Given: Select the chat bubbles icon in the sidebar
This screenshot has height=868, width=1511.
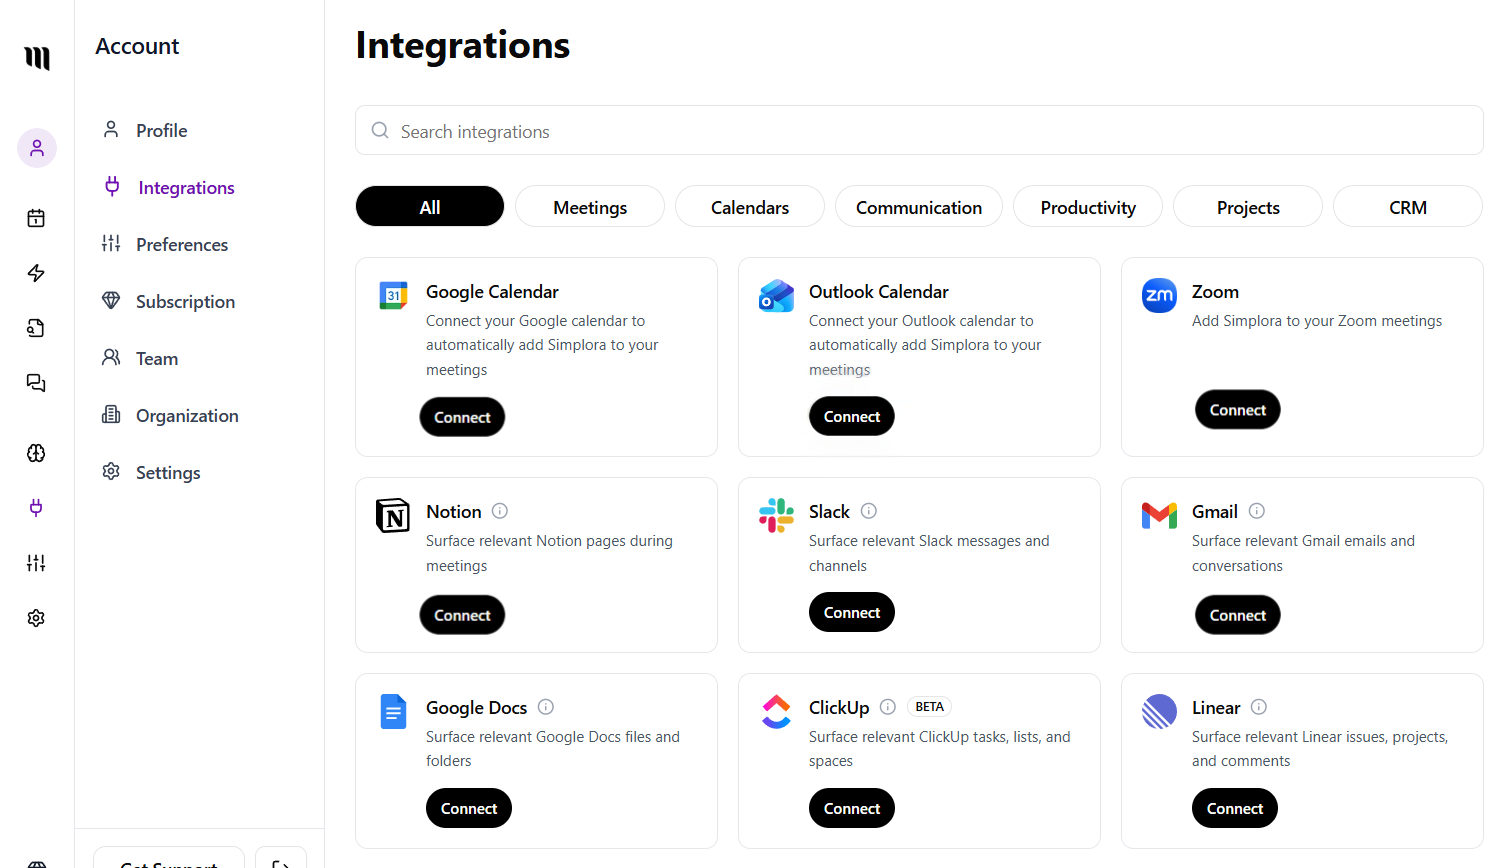Looking at the screenshot, I should tap(36, 383).
